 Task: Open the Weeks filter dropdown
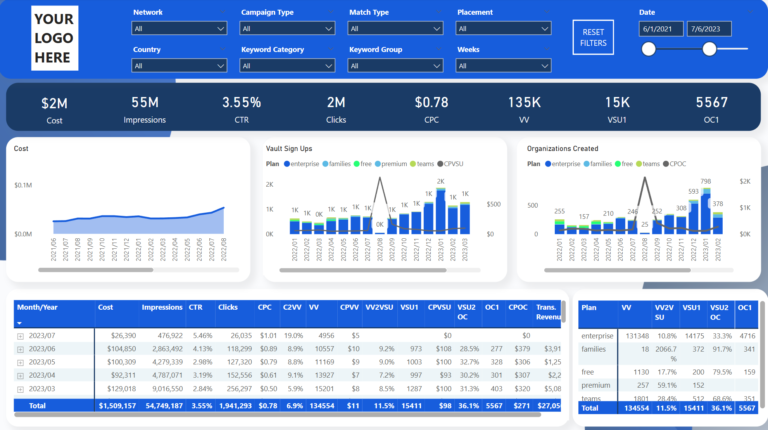[503, 66]
